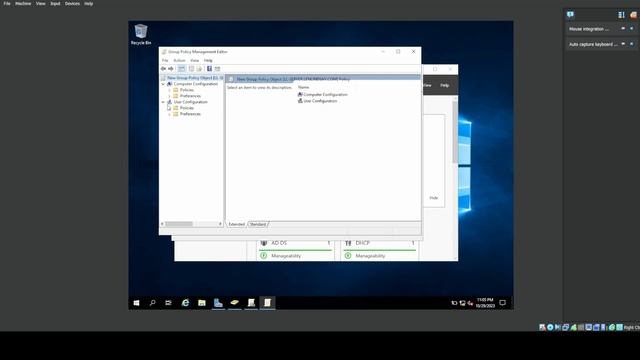Open the editor's Help menu
The height and width of the screenshot is (360, 640).
click(208, 60)
